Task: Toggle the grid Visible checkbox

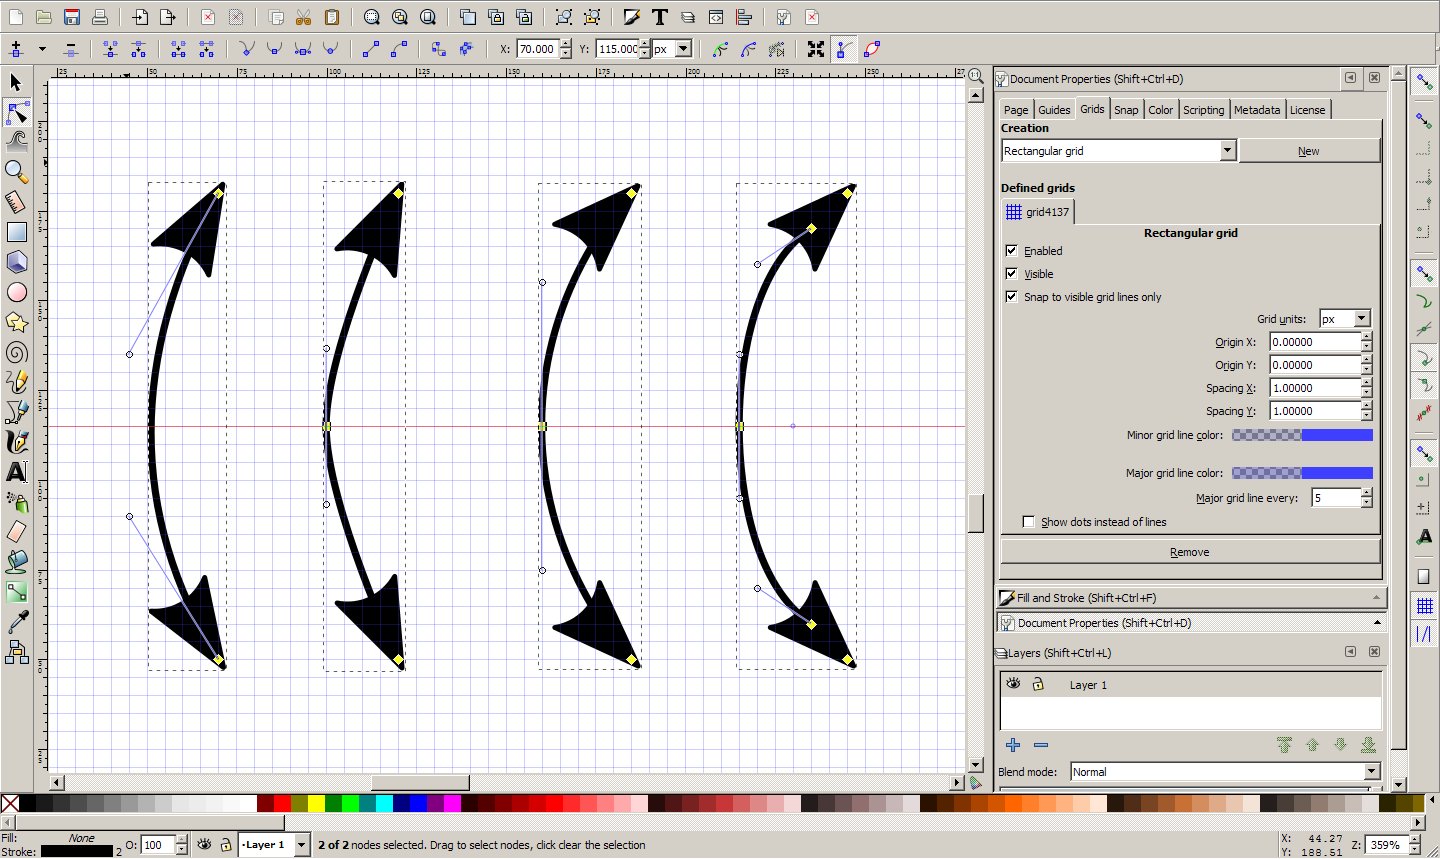Action: pos(1012,274)
